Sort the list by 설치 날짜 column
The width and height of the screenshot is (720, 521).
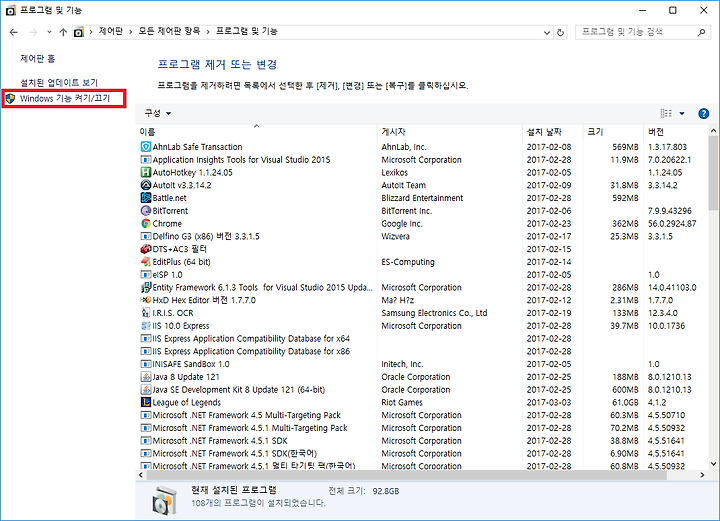click(553, 132)
